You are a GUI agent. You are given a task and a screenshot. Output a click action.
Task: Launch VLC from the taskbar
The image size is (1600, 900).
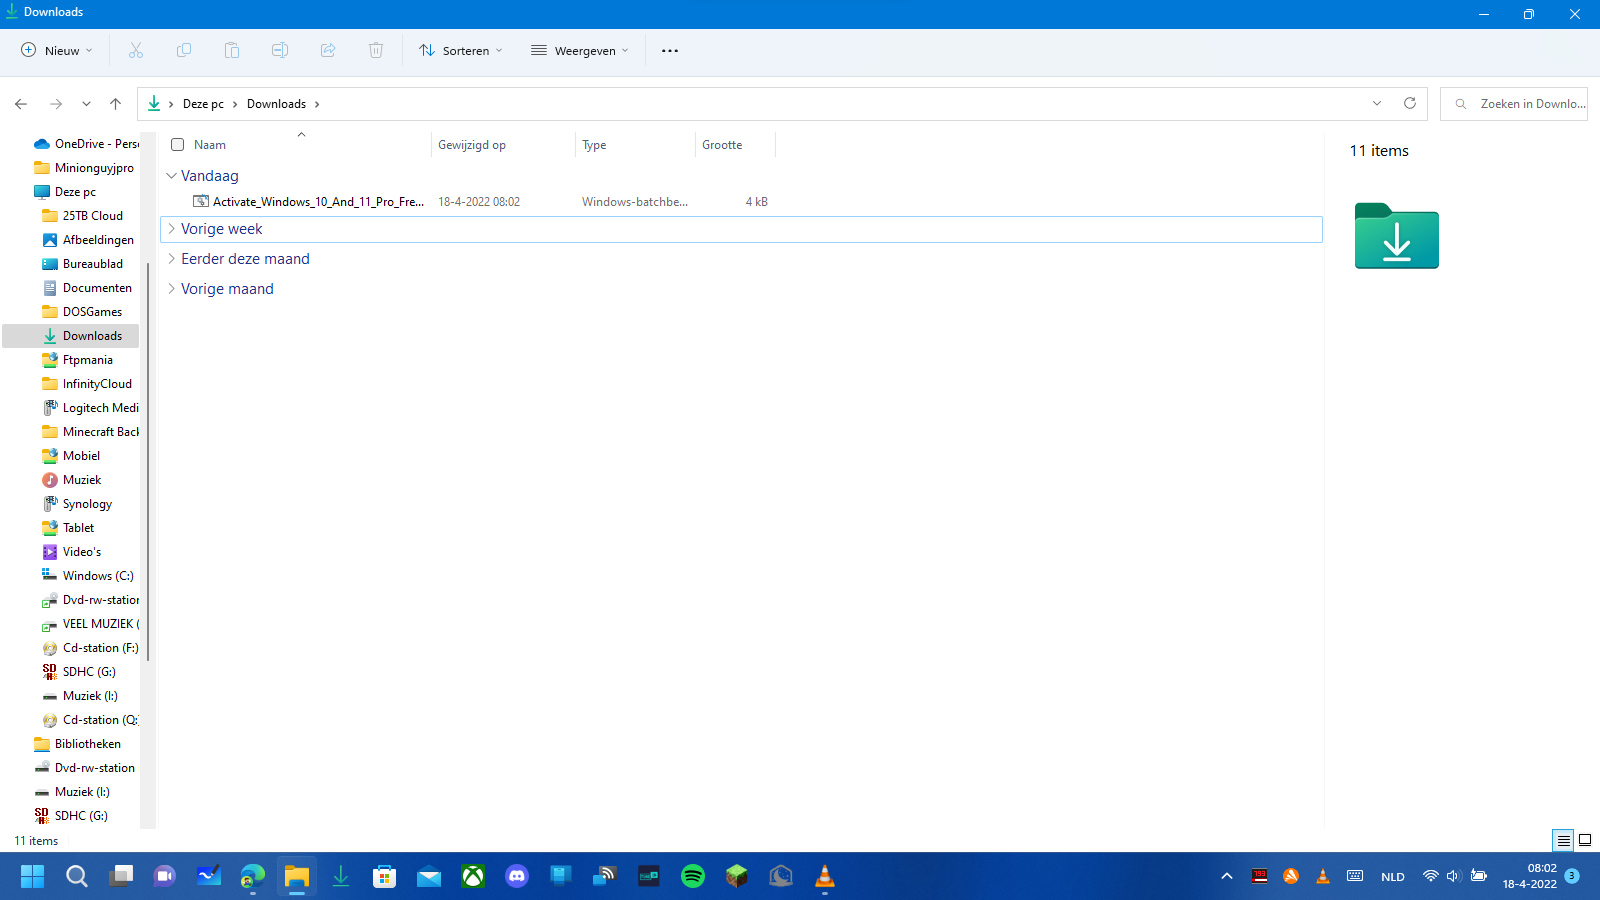tap(825, 876)
